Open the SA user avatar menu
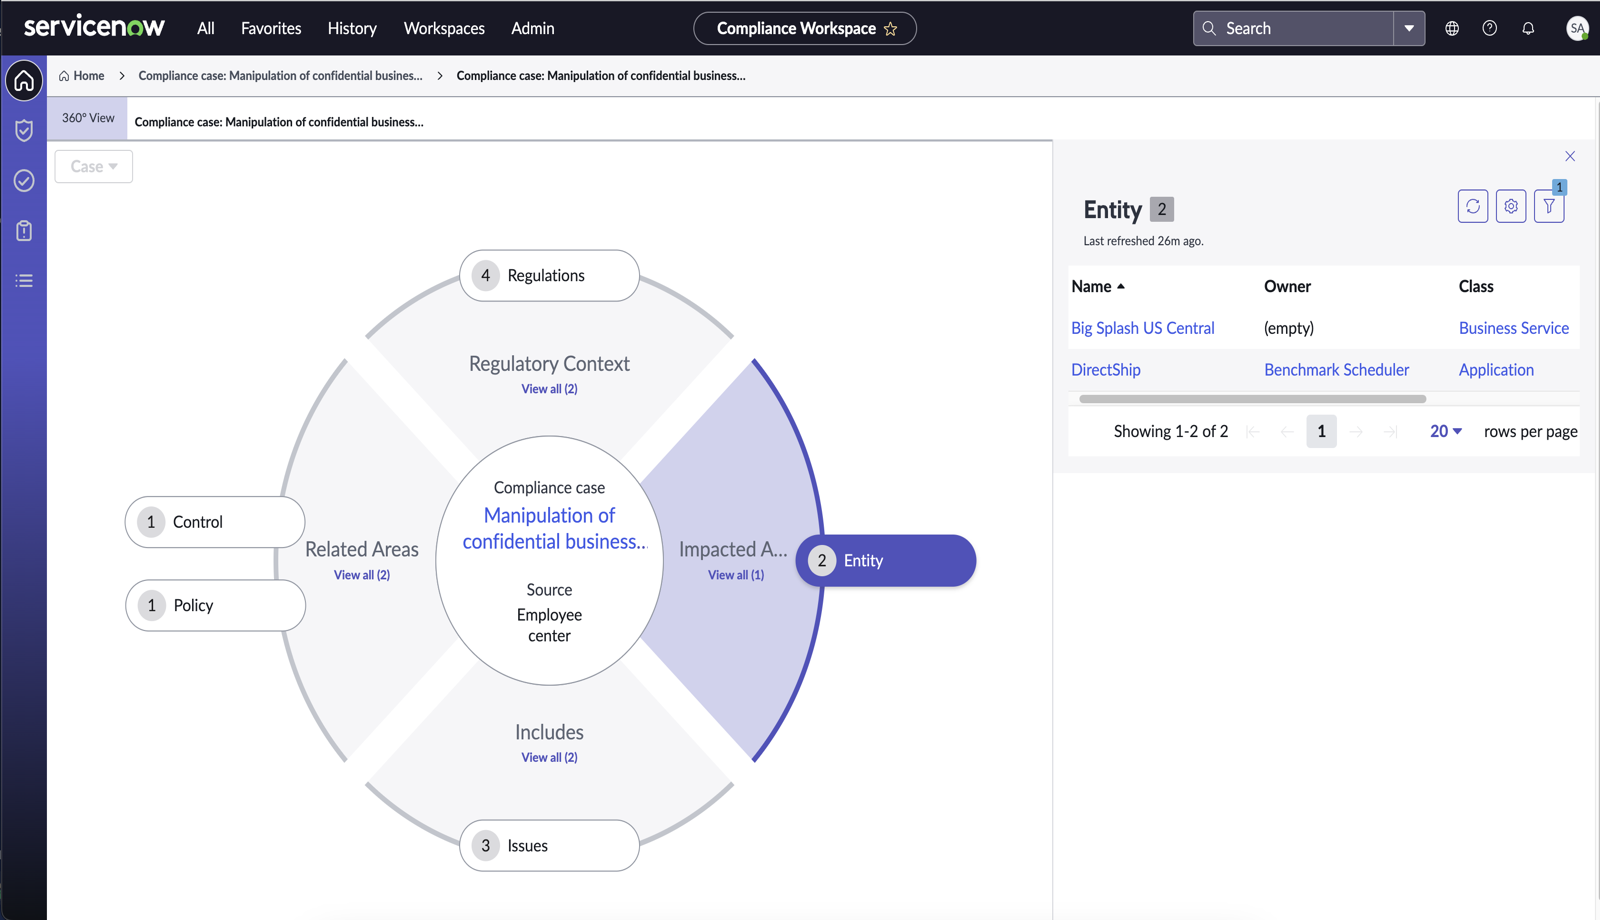The image size is (1600, 920). (x=1577, y=29)
